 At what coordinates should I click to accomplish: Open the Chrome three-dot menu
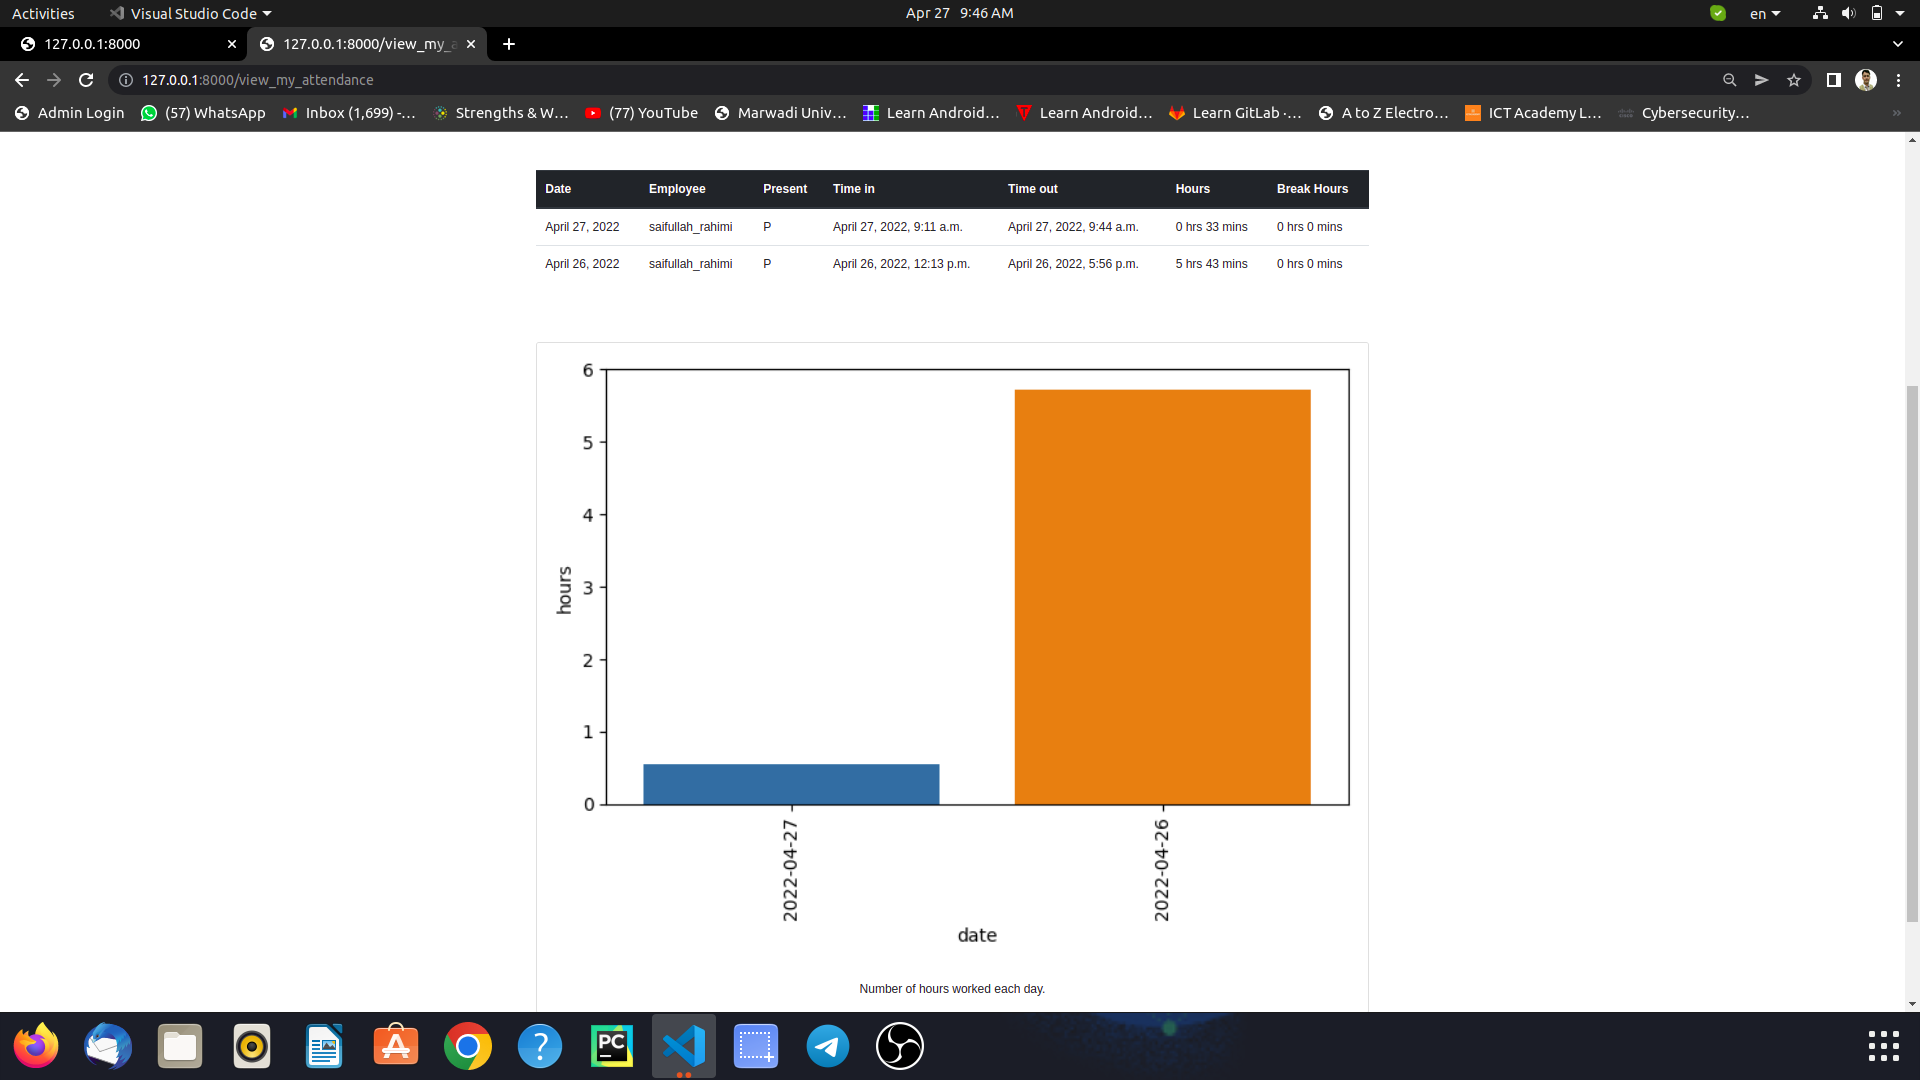[1898, 80]
